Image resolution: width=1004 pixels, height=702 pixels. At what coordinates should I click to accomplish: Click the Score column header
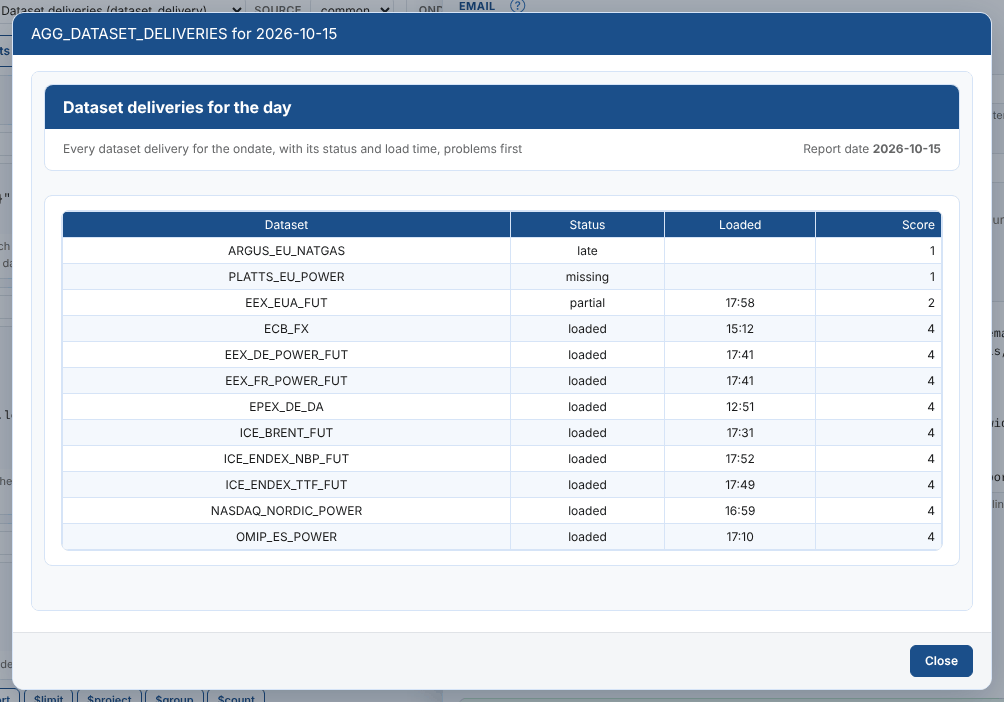click(878, 225)
